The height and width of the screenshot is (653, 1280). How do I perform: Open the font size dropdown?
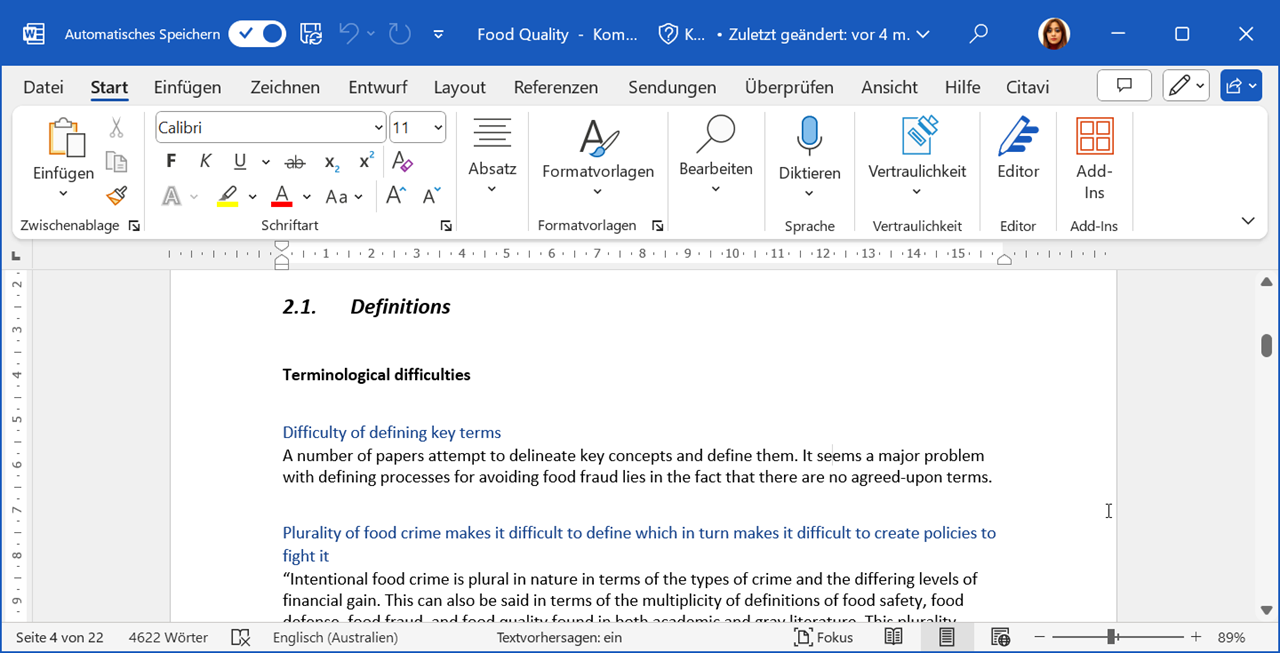click(x=438, y=128)
